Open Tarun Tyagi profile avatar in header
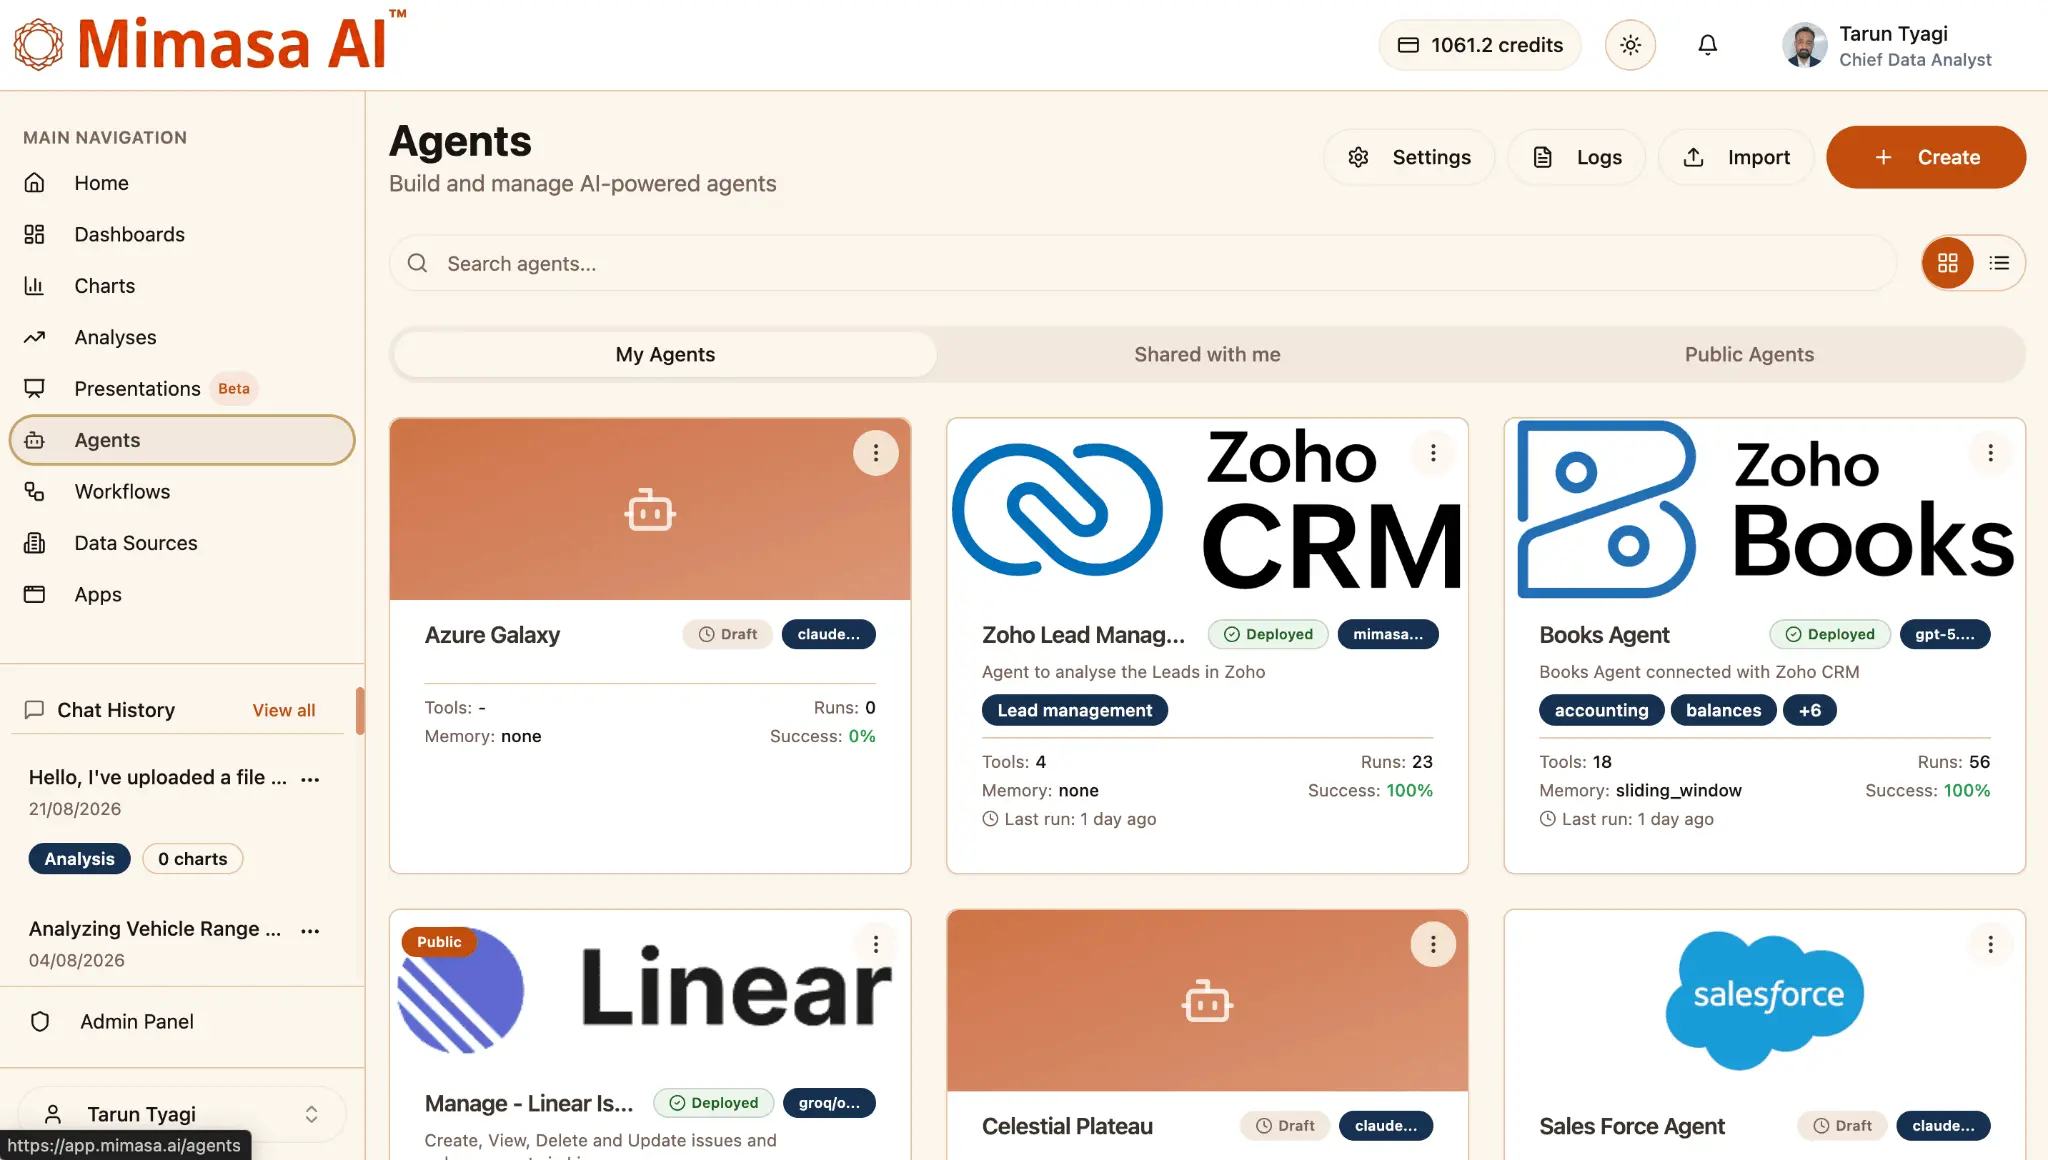The width and height of the screenshot is (2048, 1160). coord(1804,45)
